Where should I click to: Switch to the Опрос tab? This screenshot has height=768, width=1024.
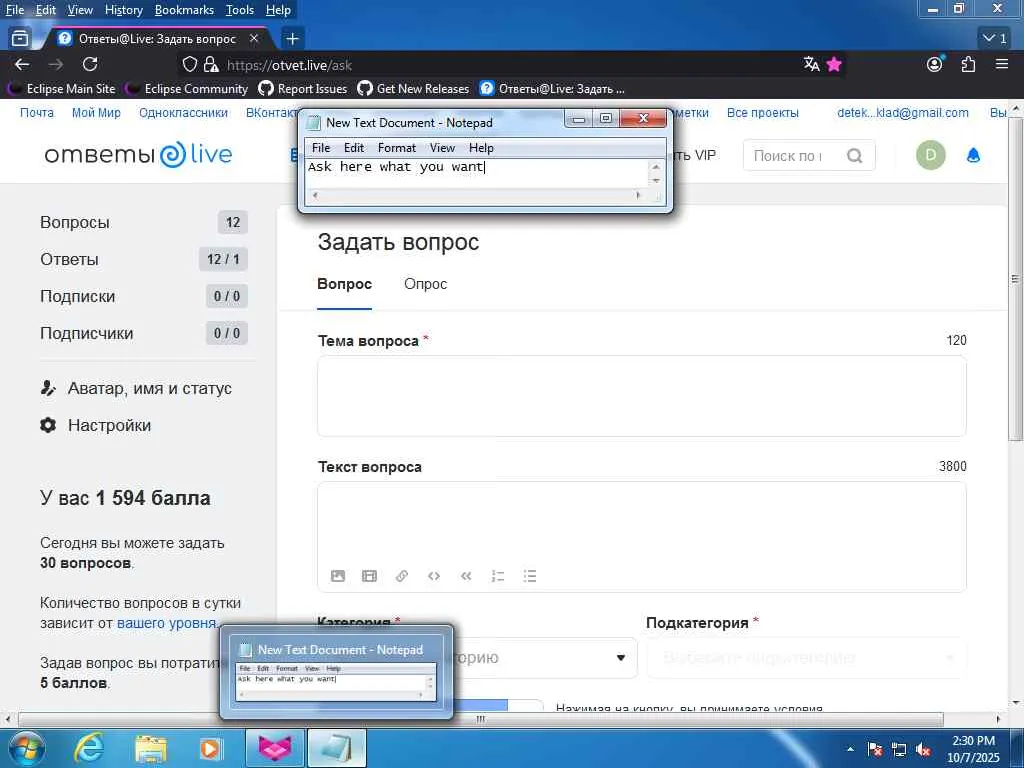tap(425, 284)
